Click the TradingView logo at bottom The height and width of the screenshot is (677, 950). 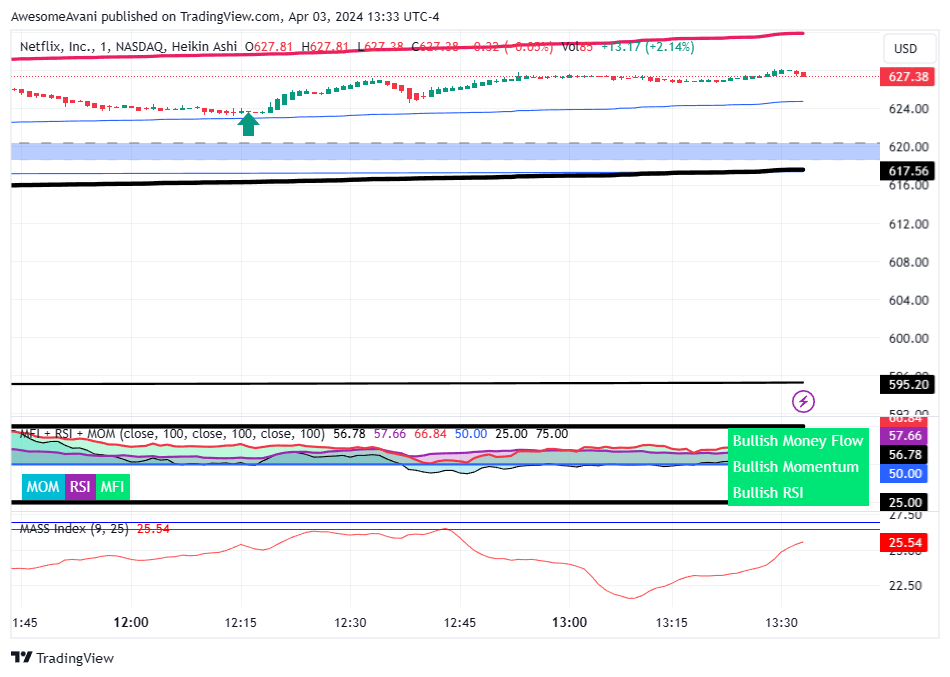(62, 658)
